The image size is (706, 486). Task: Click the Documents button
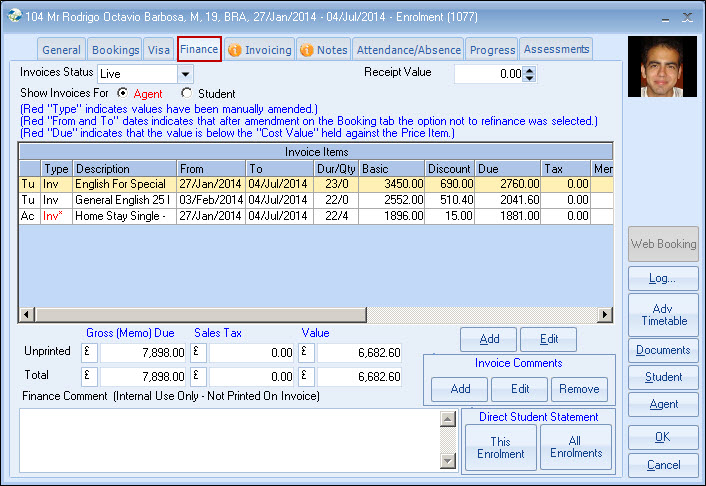[664, 350]
